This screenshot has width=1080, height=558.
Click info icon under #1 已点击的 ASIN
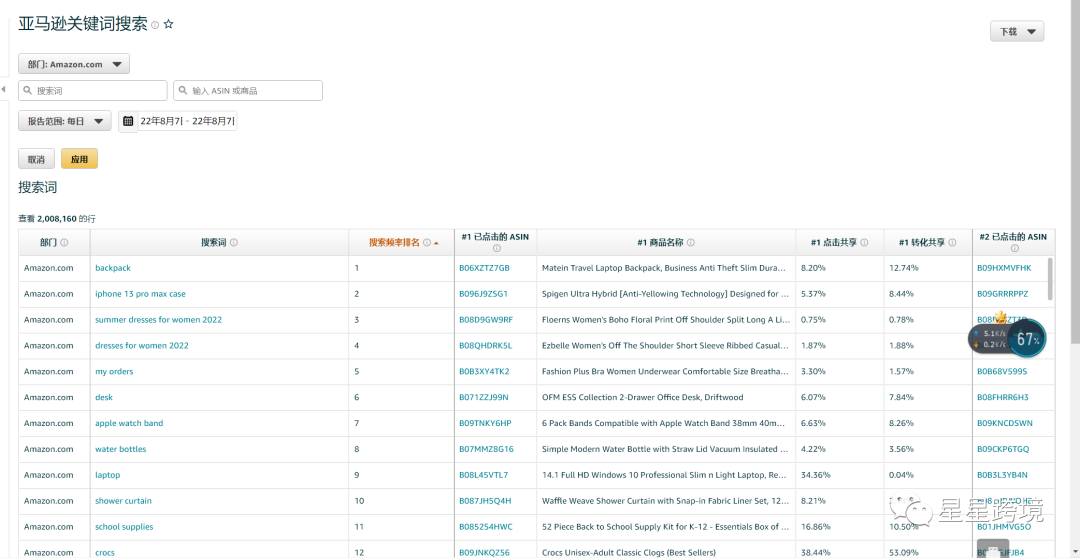[496, 249]
